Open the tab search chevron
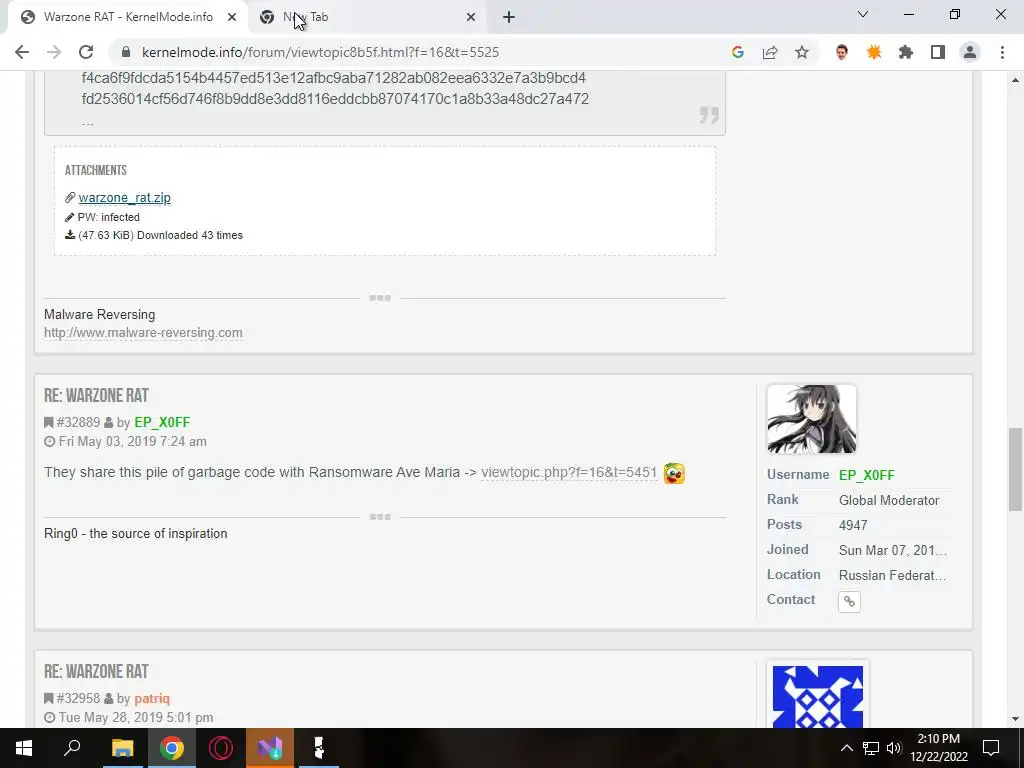This screenshot has width=1024, height=768. pyautogui.click(x=863, y=14)
